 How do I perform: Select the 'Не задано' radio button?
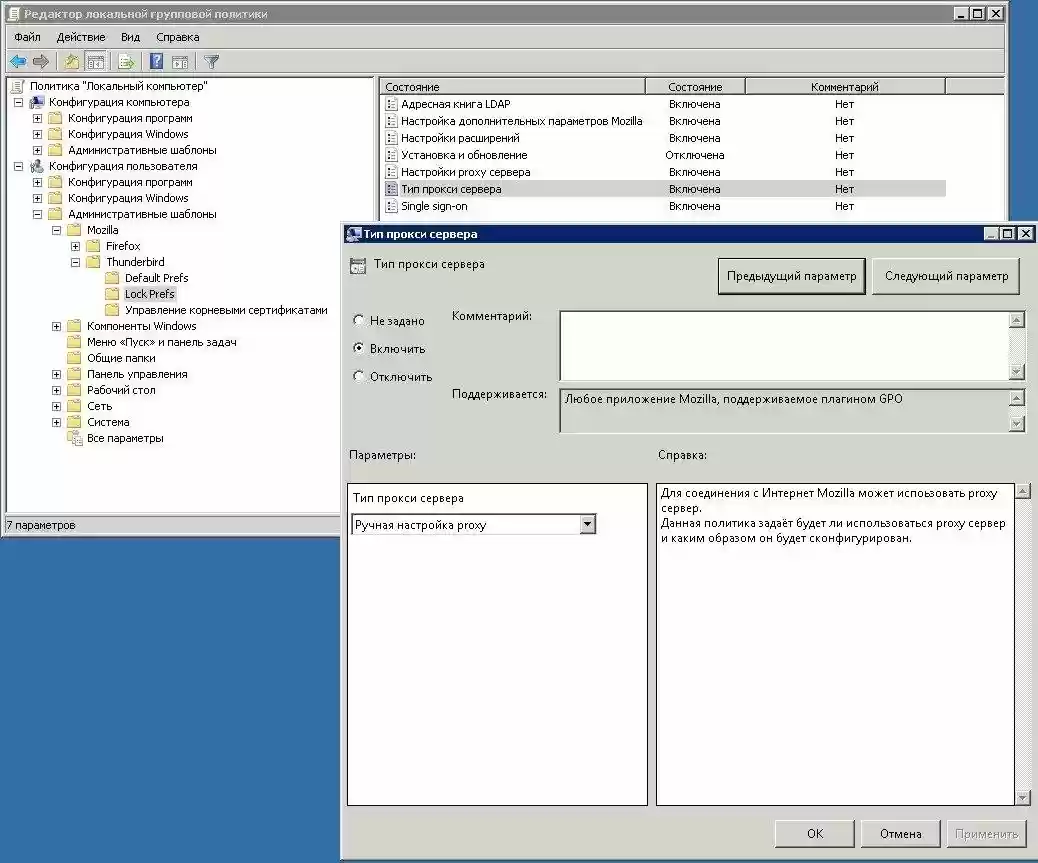click(x=358, y=320)
